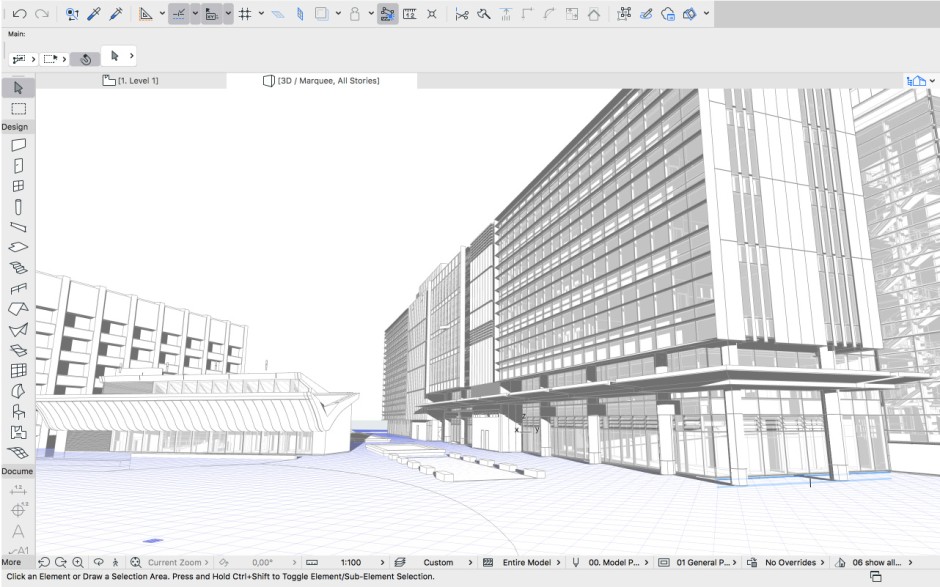Click the More button in toolbox
940x587 pixels.
(11, 562)
